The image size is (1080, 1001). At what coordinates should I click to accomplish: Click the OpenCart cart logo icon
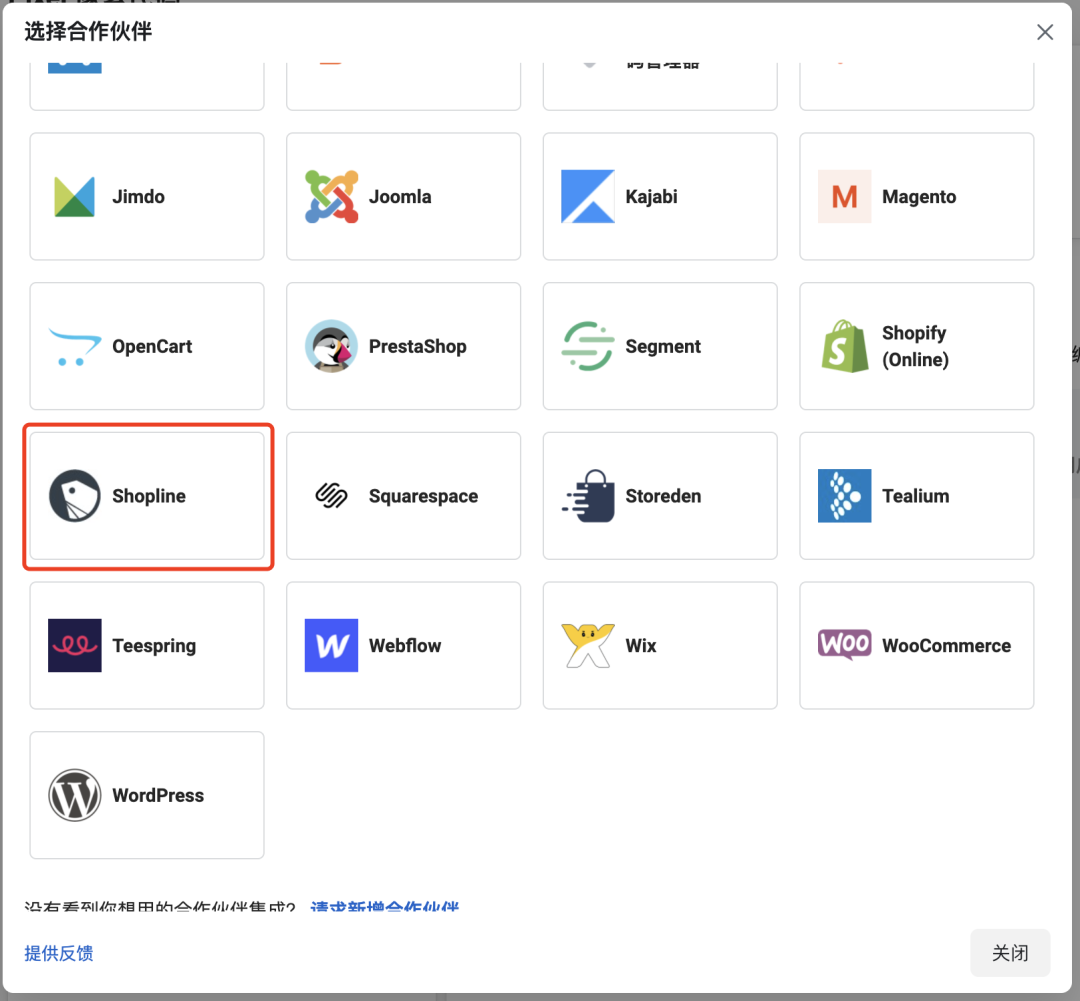(74, 347)
